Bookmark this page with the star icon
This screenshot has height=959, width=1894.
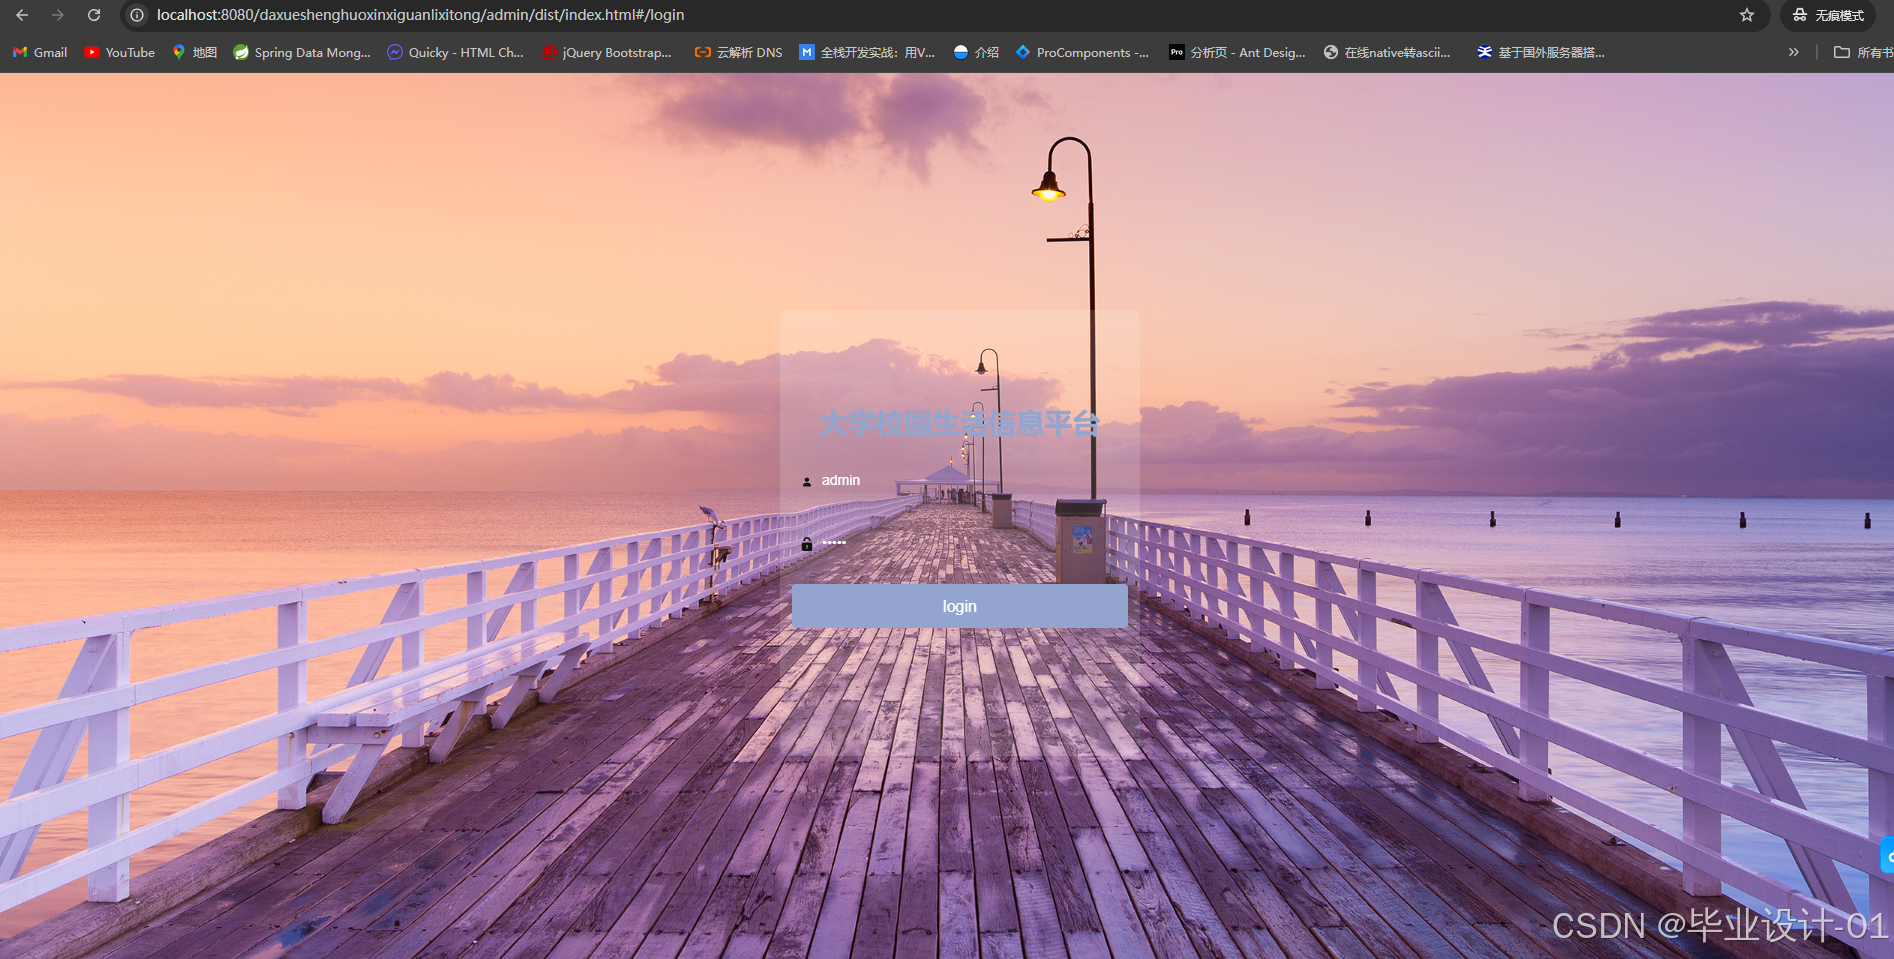(1747, 15)
